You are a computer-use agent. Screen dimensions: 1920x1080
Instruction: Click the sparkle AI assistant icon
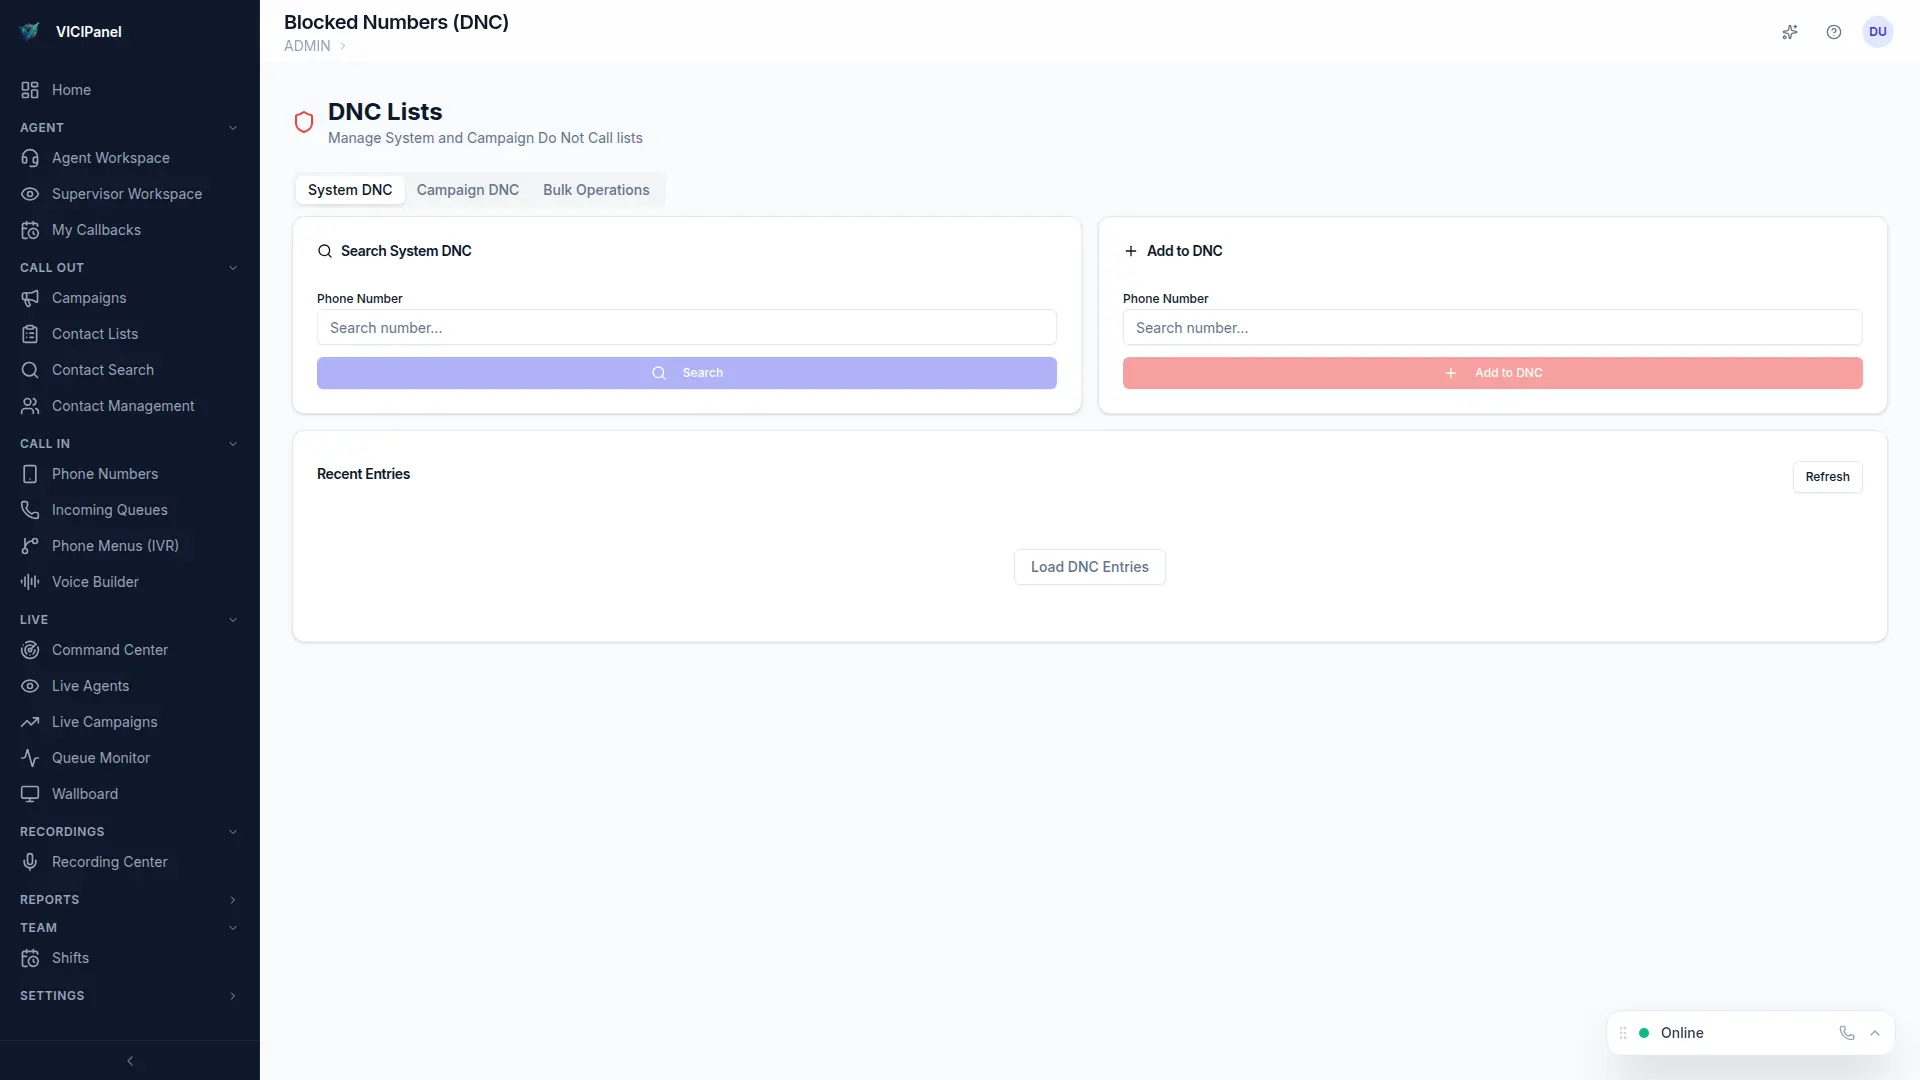tap(1790, 32)
